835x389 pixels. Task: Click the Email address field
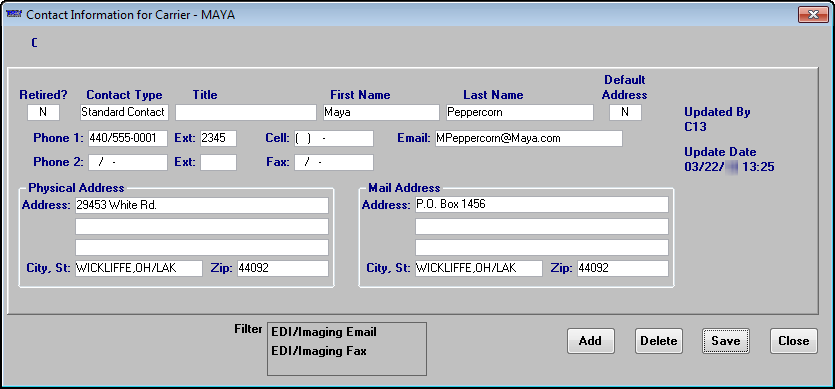point(528,139)
